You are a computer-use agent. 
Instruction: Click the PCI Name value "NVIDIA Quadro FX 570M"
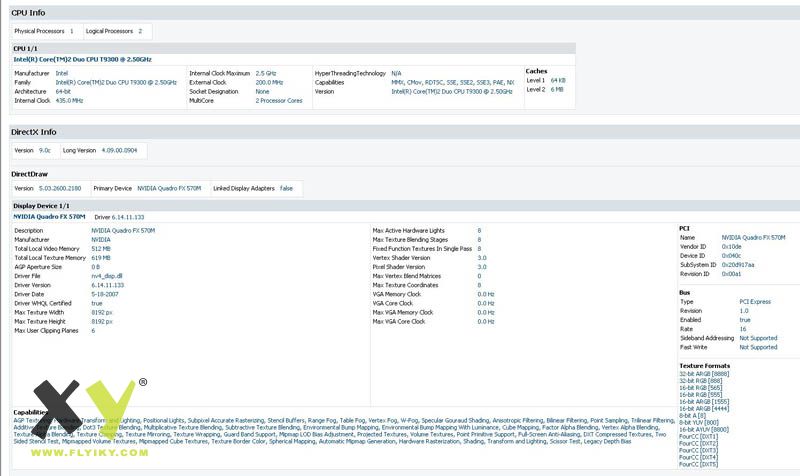(754, 238)
